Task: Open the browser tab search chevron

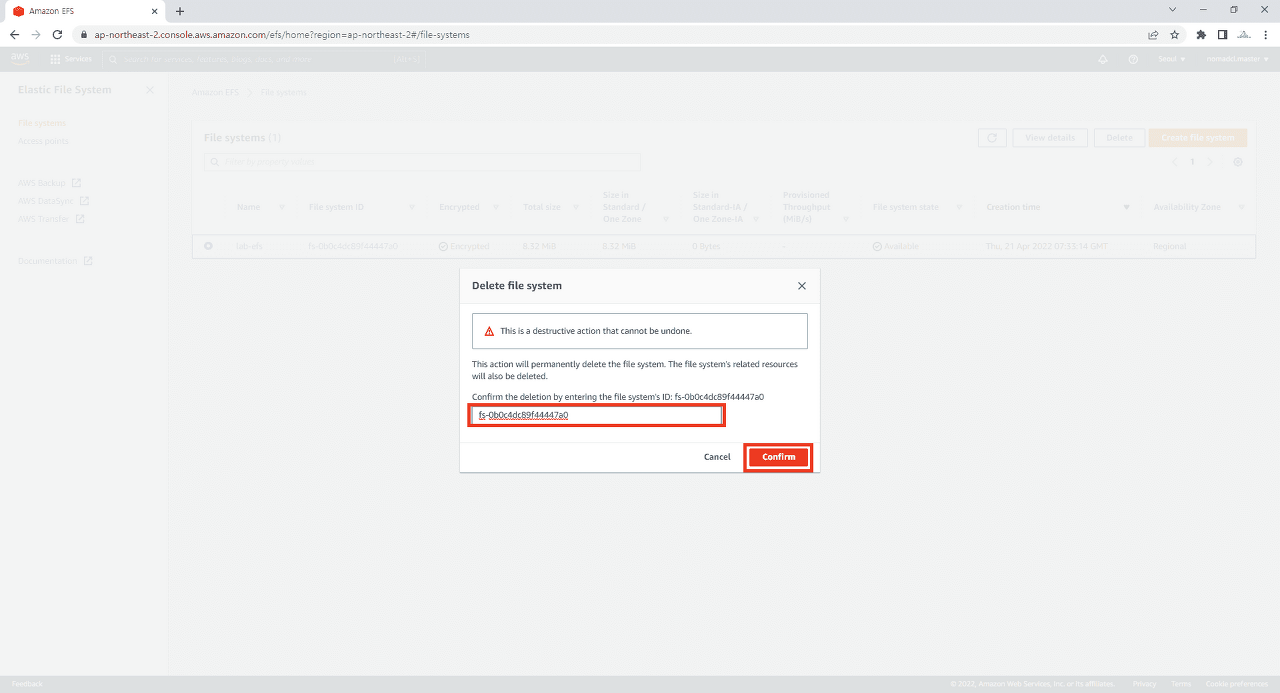Action: coord(1172,10)
